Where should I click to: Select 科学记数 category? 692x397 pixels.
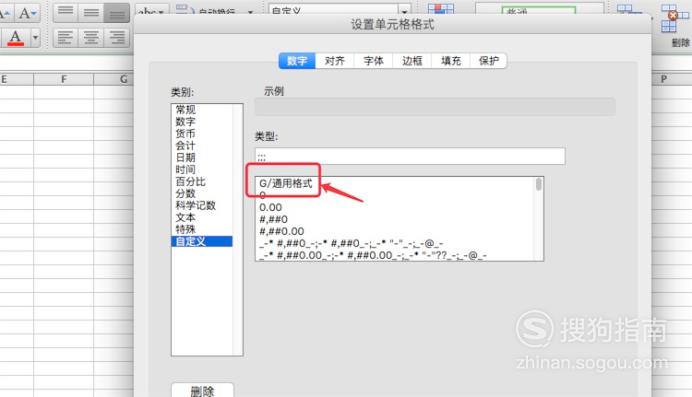(x=202, y=205)
